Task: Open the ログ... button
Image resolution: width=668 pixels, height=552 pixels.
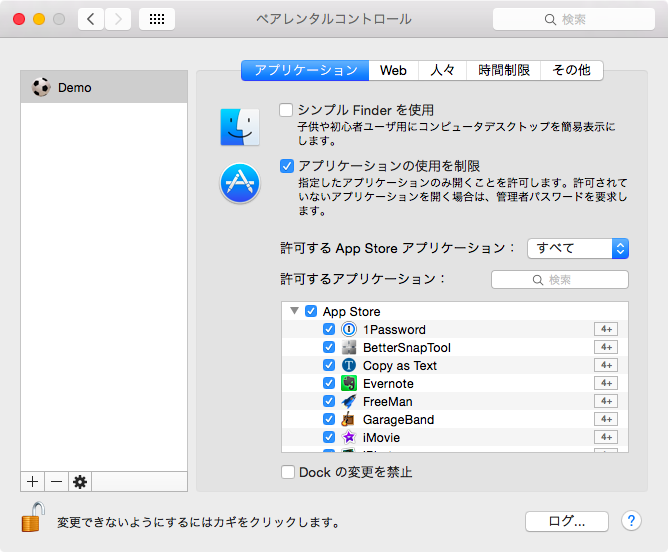Action: pos(567,521)
